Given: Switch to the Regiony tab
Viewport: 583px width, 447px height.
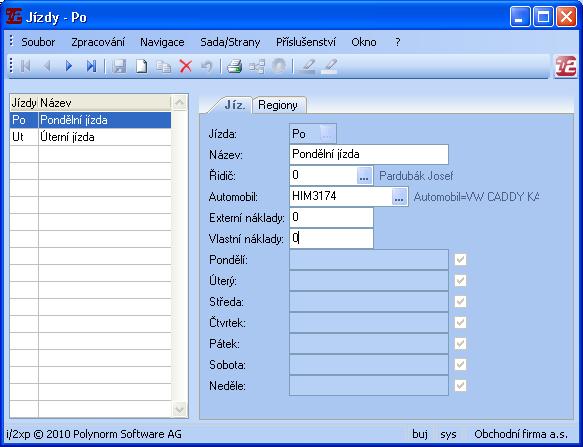Looking at the screenshot, I should [x=278, y=105].
